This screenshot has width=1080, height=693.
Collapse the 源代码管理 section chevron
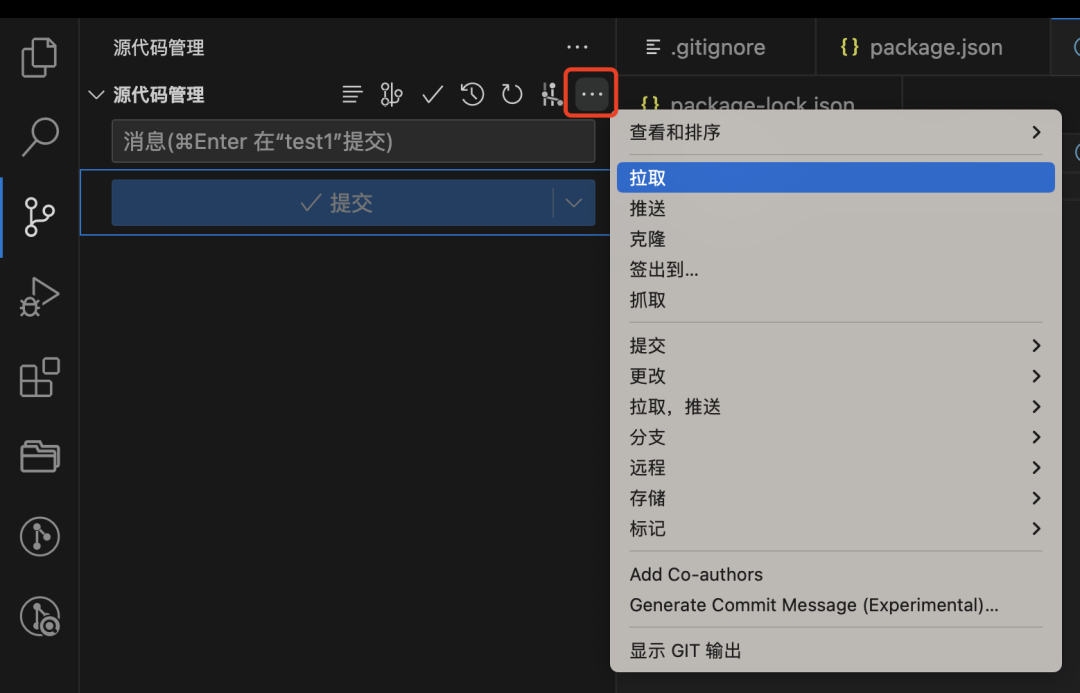tap(96, 94)
